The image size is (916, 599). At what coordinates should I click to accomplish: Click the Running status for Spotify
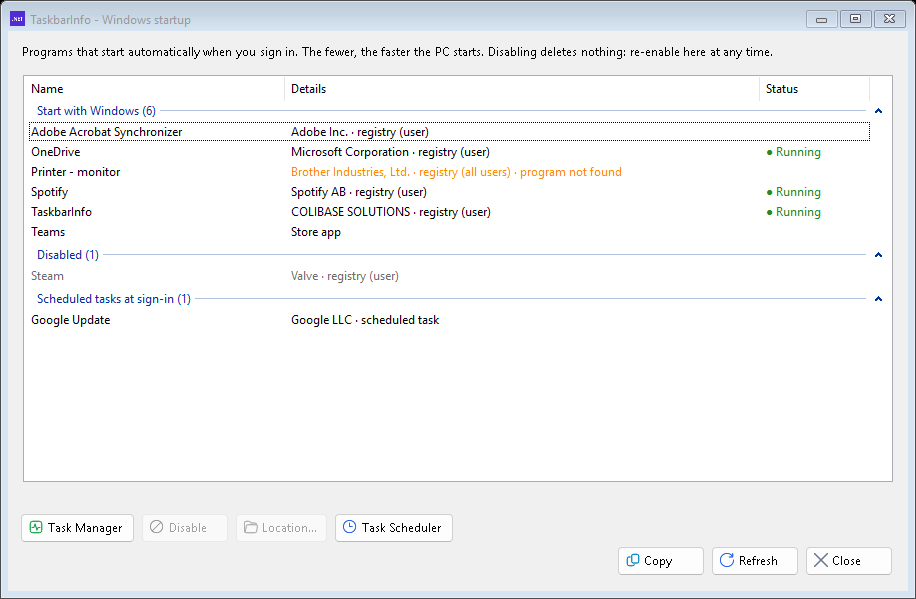[x=793, y=192]
